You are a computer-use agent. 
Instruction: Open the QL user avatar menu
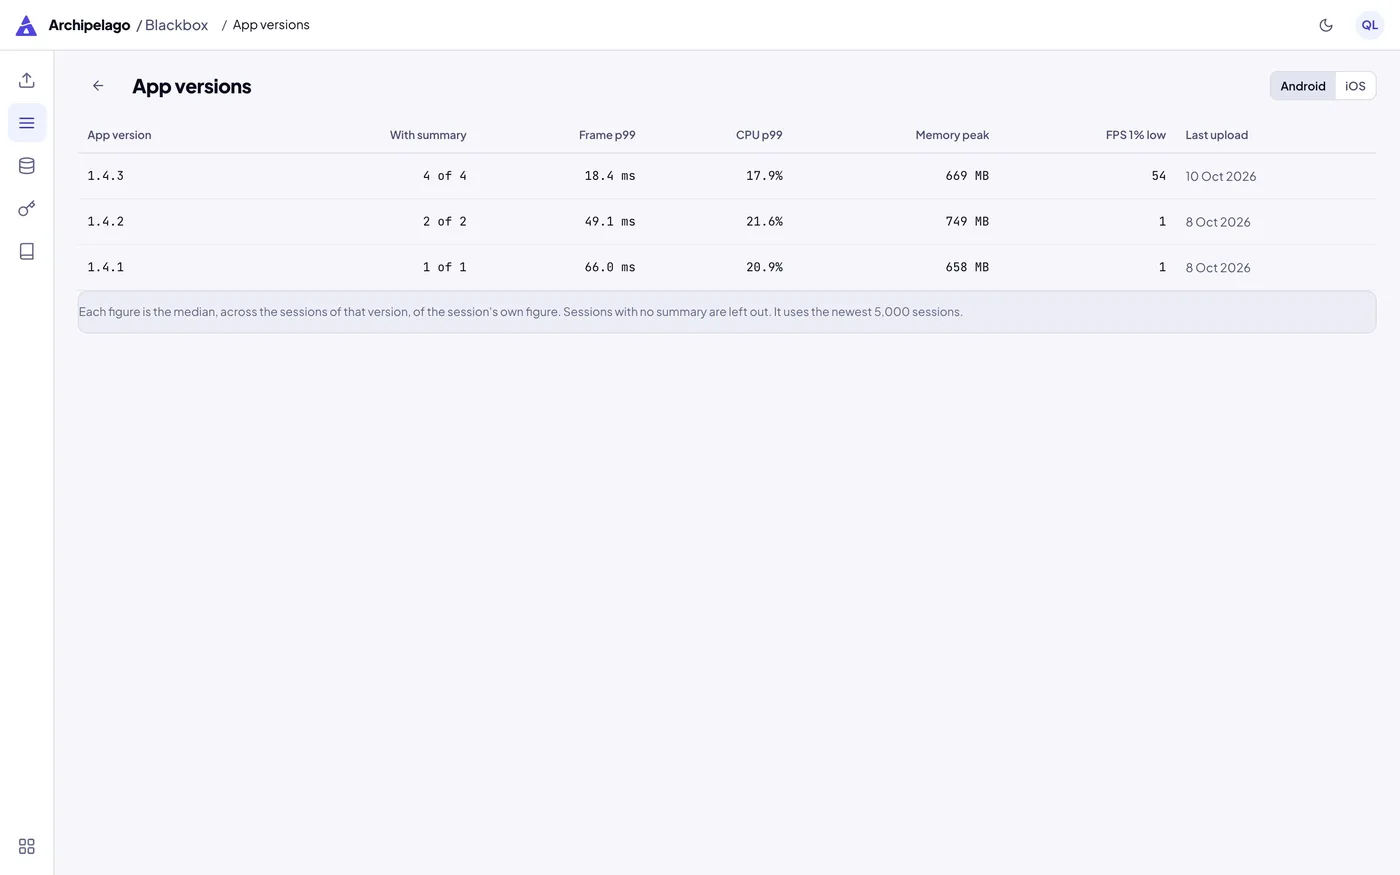(x=1370, y=25)
